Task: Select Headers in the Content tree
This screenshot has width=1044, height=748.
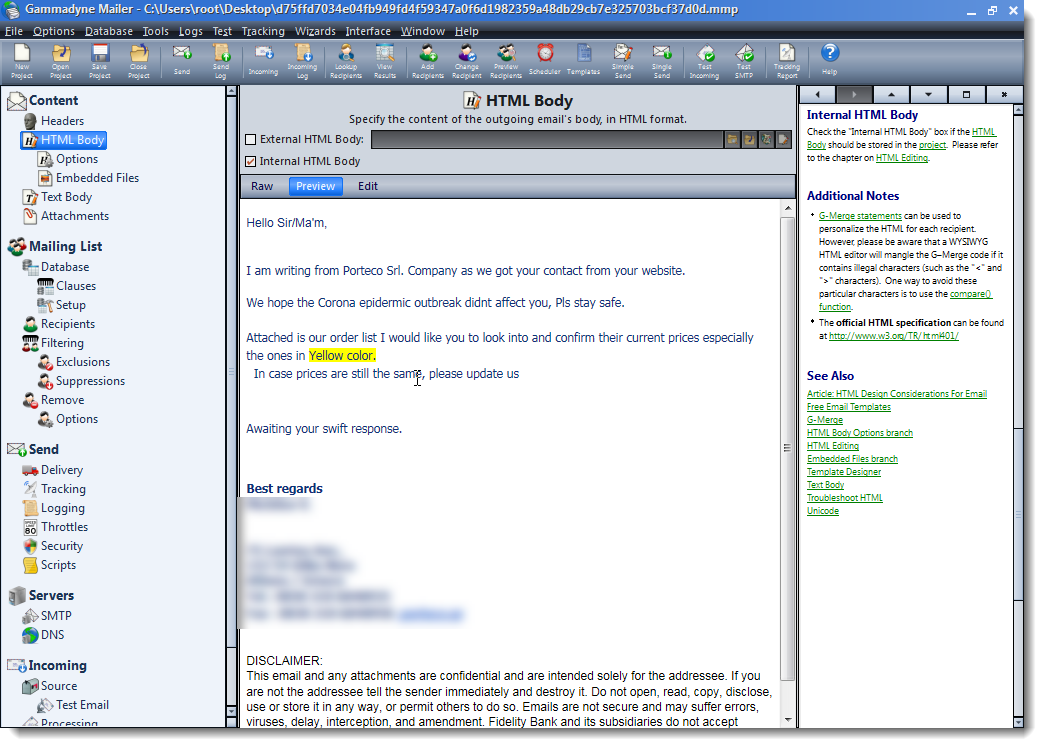Action: (63, 121)
